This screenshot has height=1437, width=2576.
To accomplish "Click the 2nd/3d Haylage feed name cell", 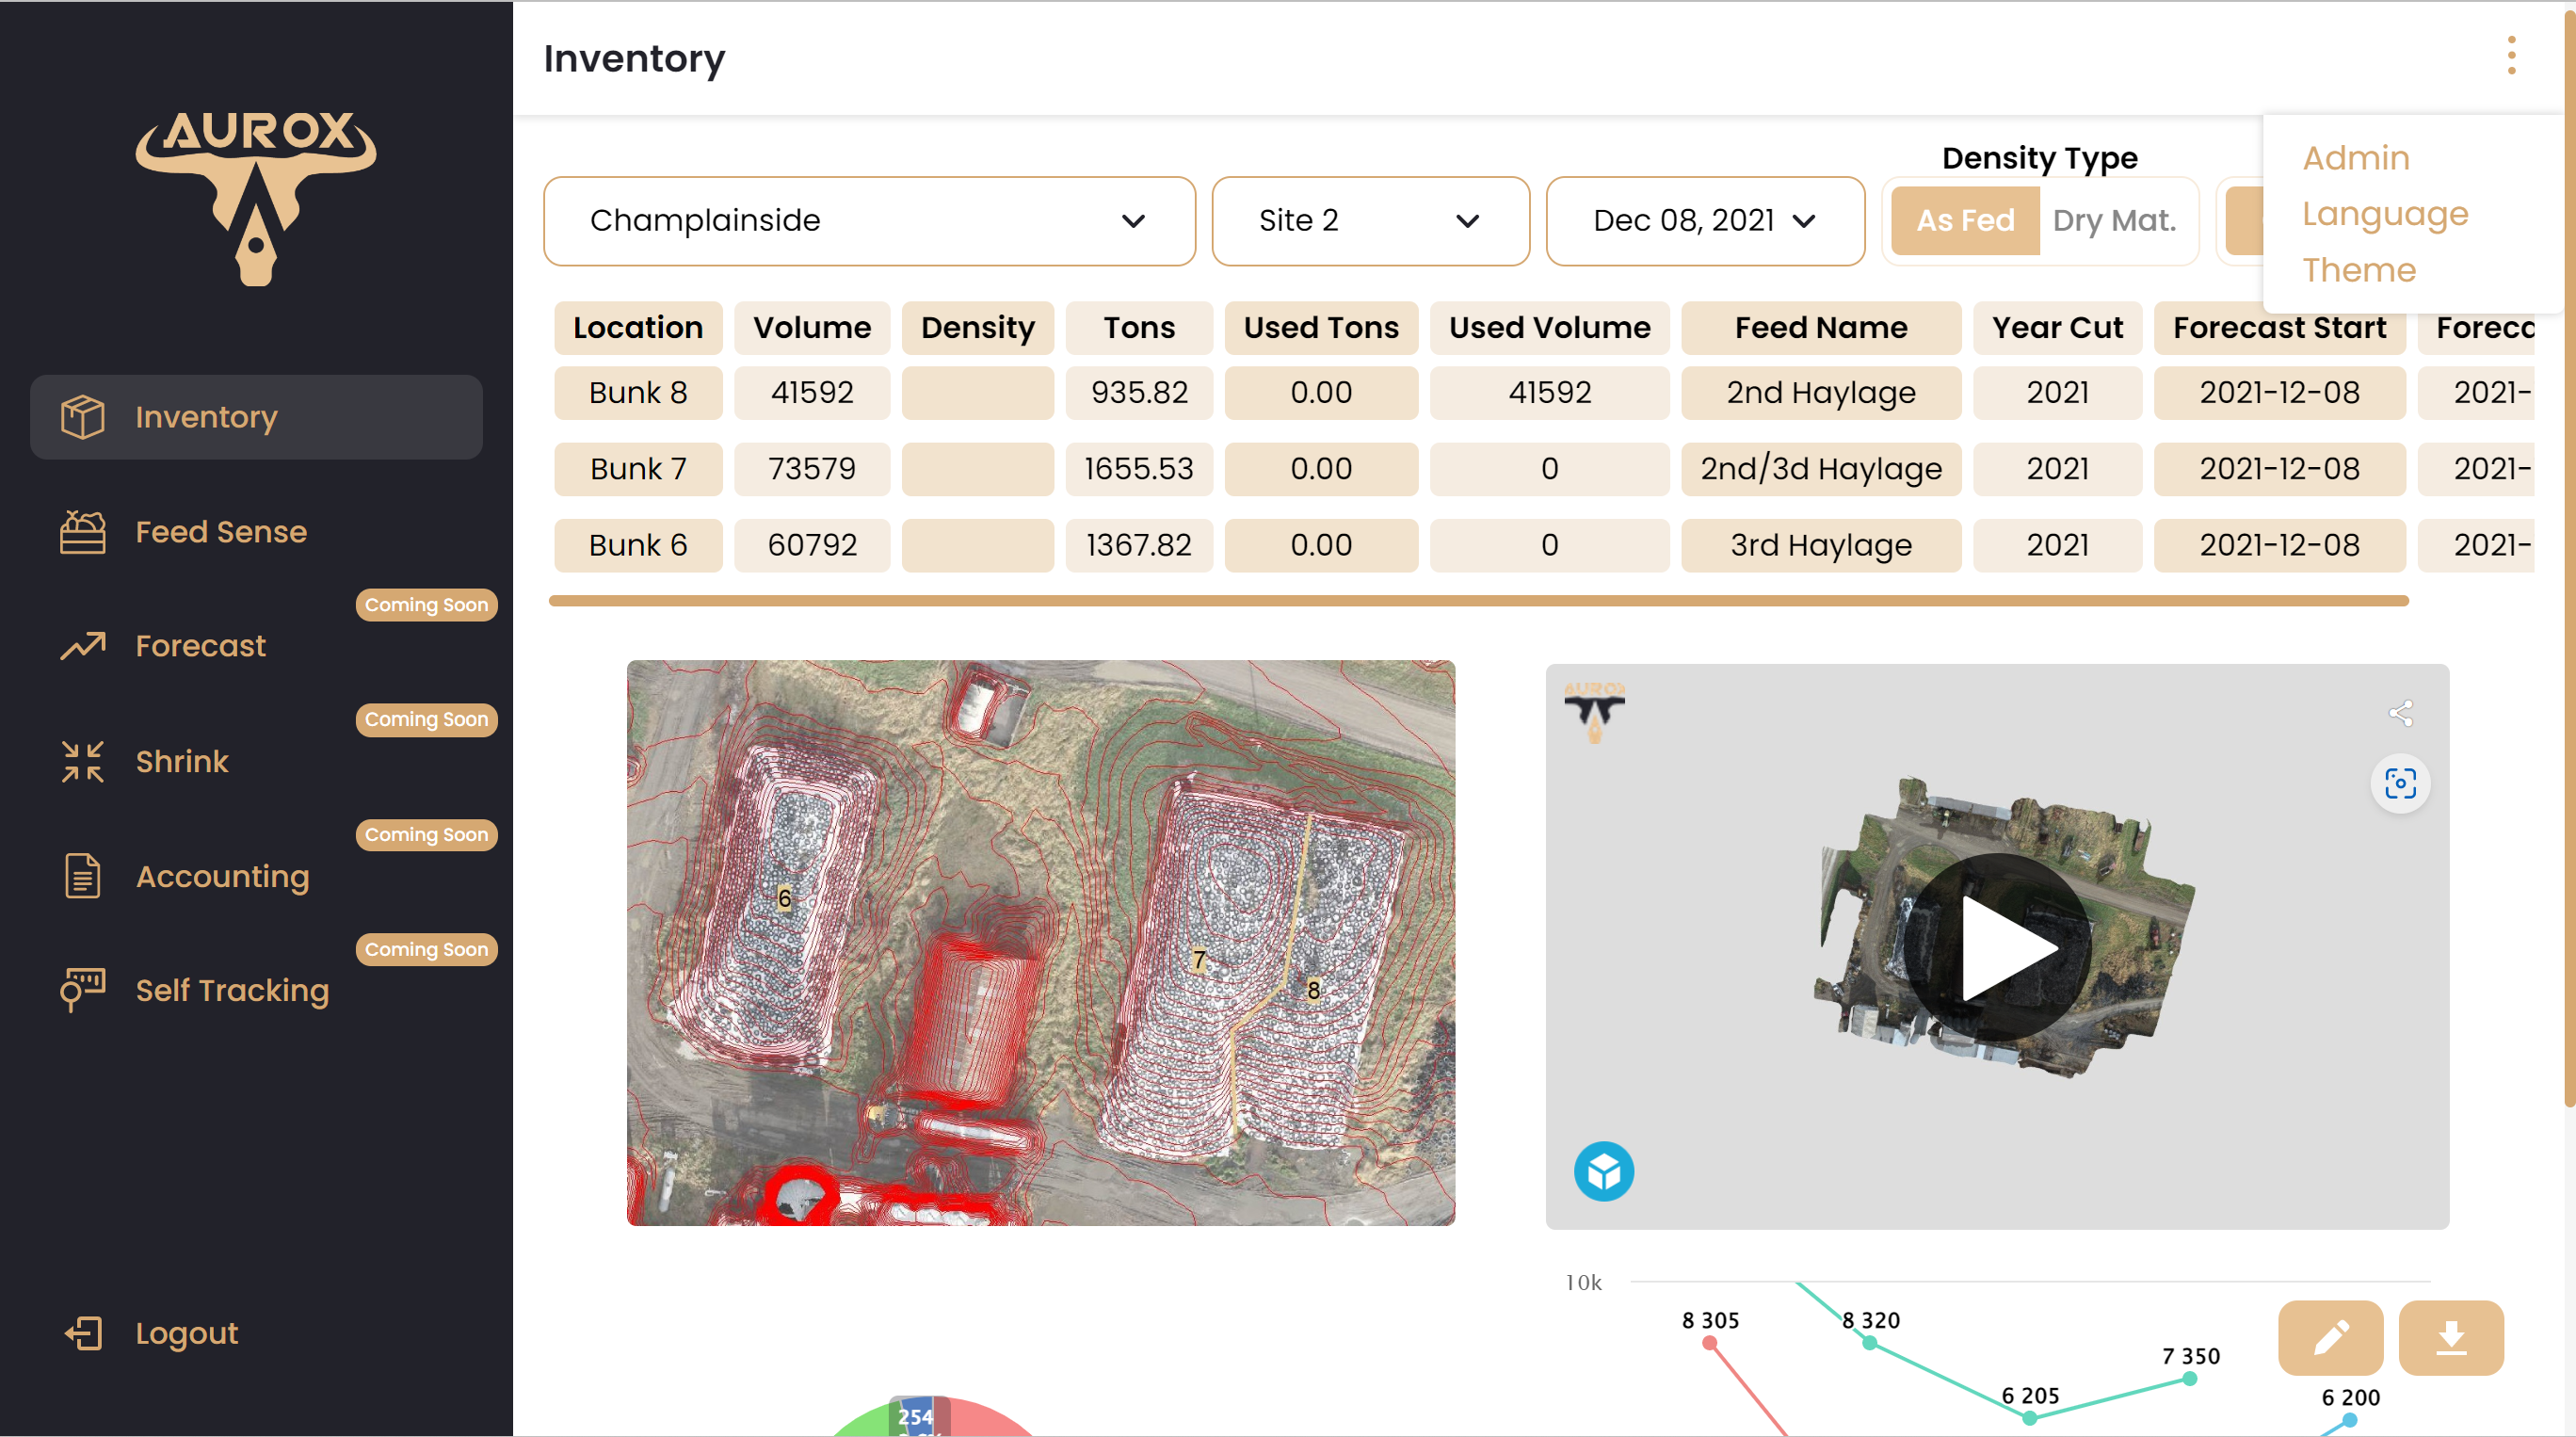I will pos(1821,469).
